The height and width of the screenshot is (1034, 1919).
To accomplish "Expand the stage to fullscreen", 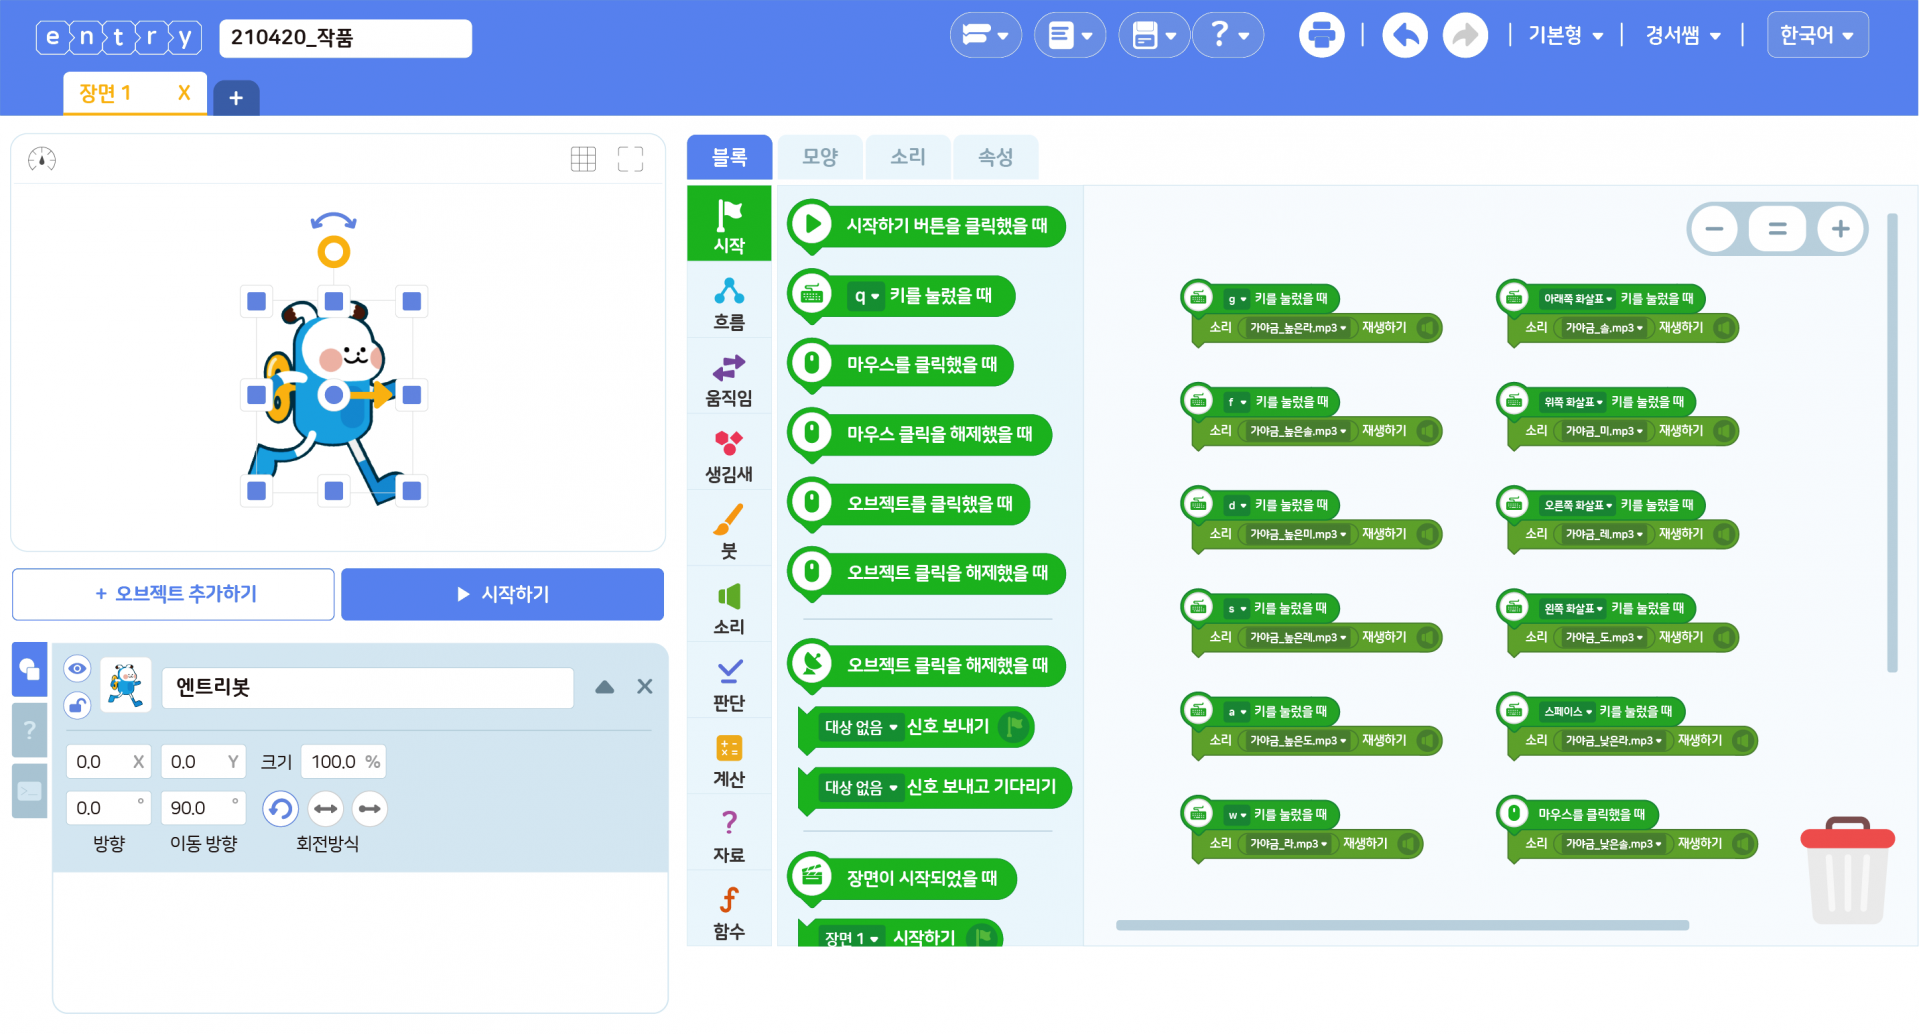I will point(630,159).
